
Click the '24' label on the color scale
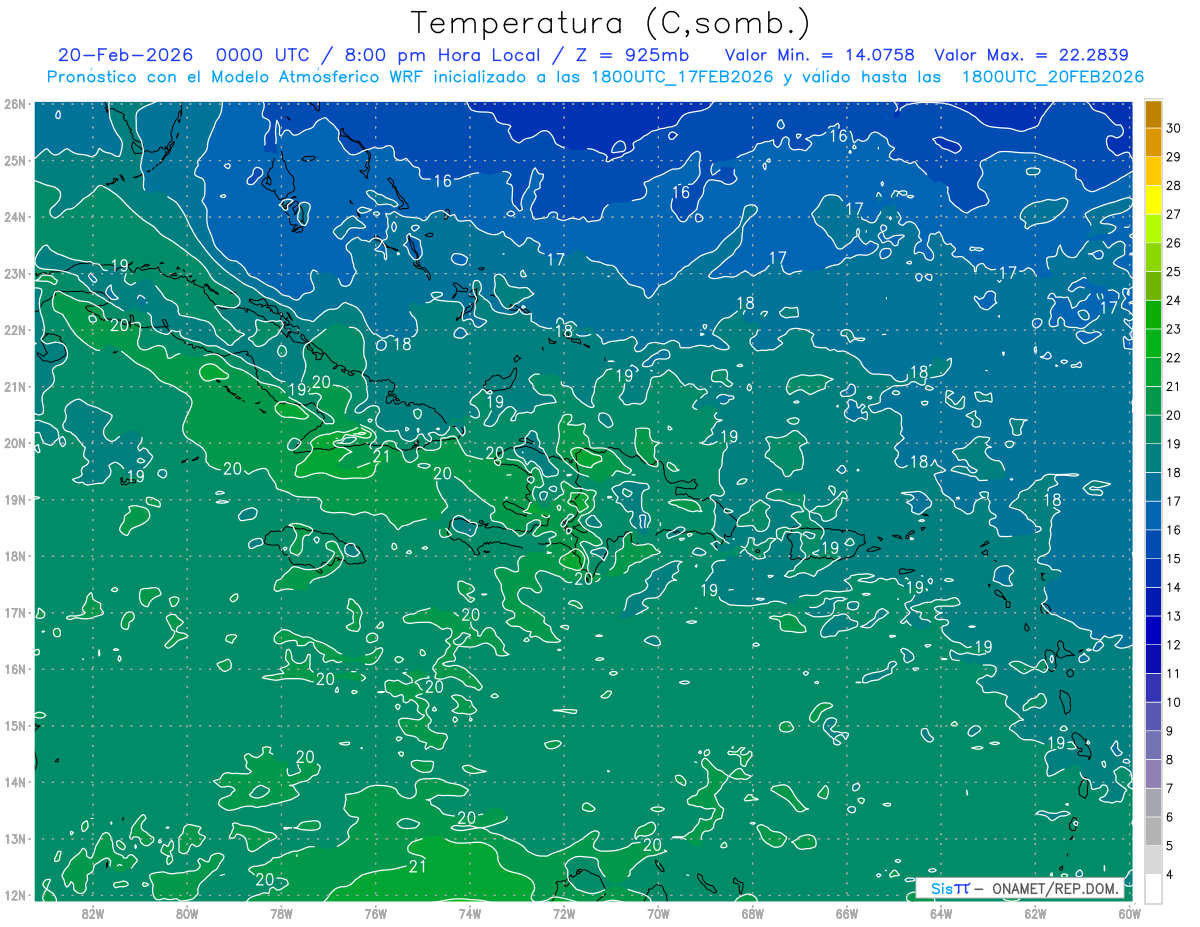pos(1174,301)
